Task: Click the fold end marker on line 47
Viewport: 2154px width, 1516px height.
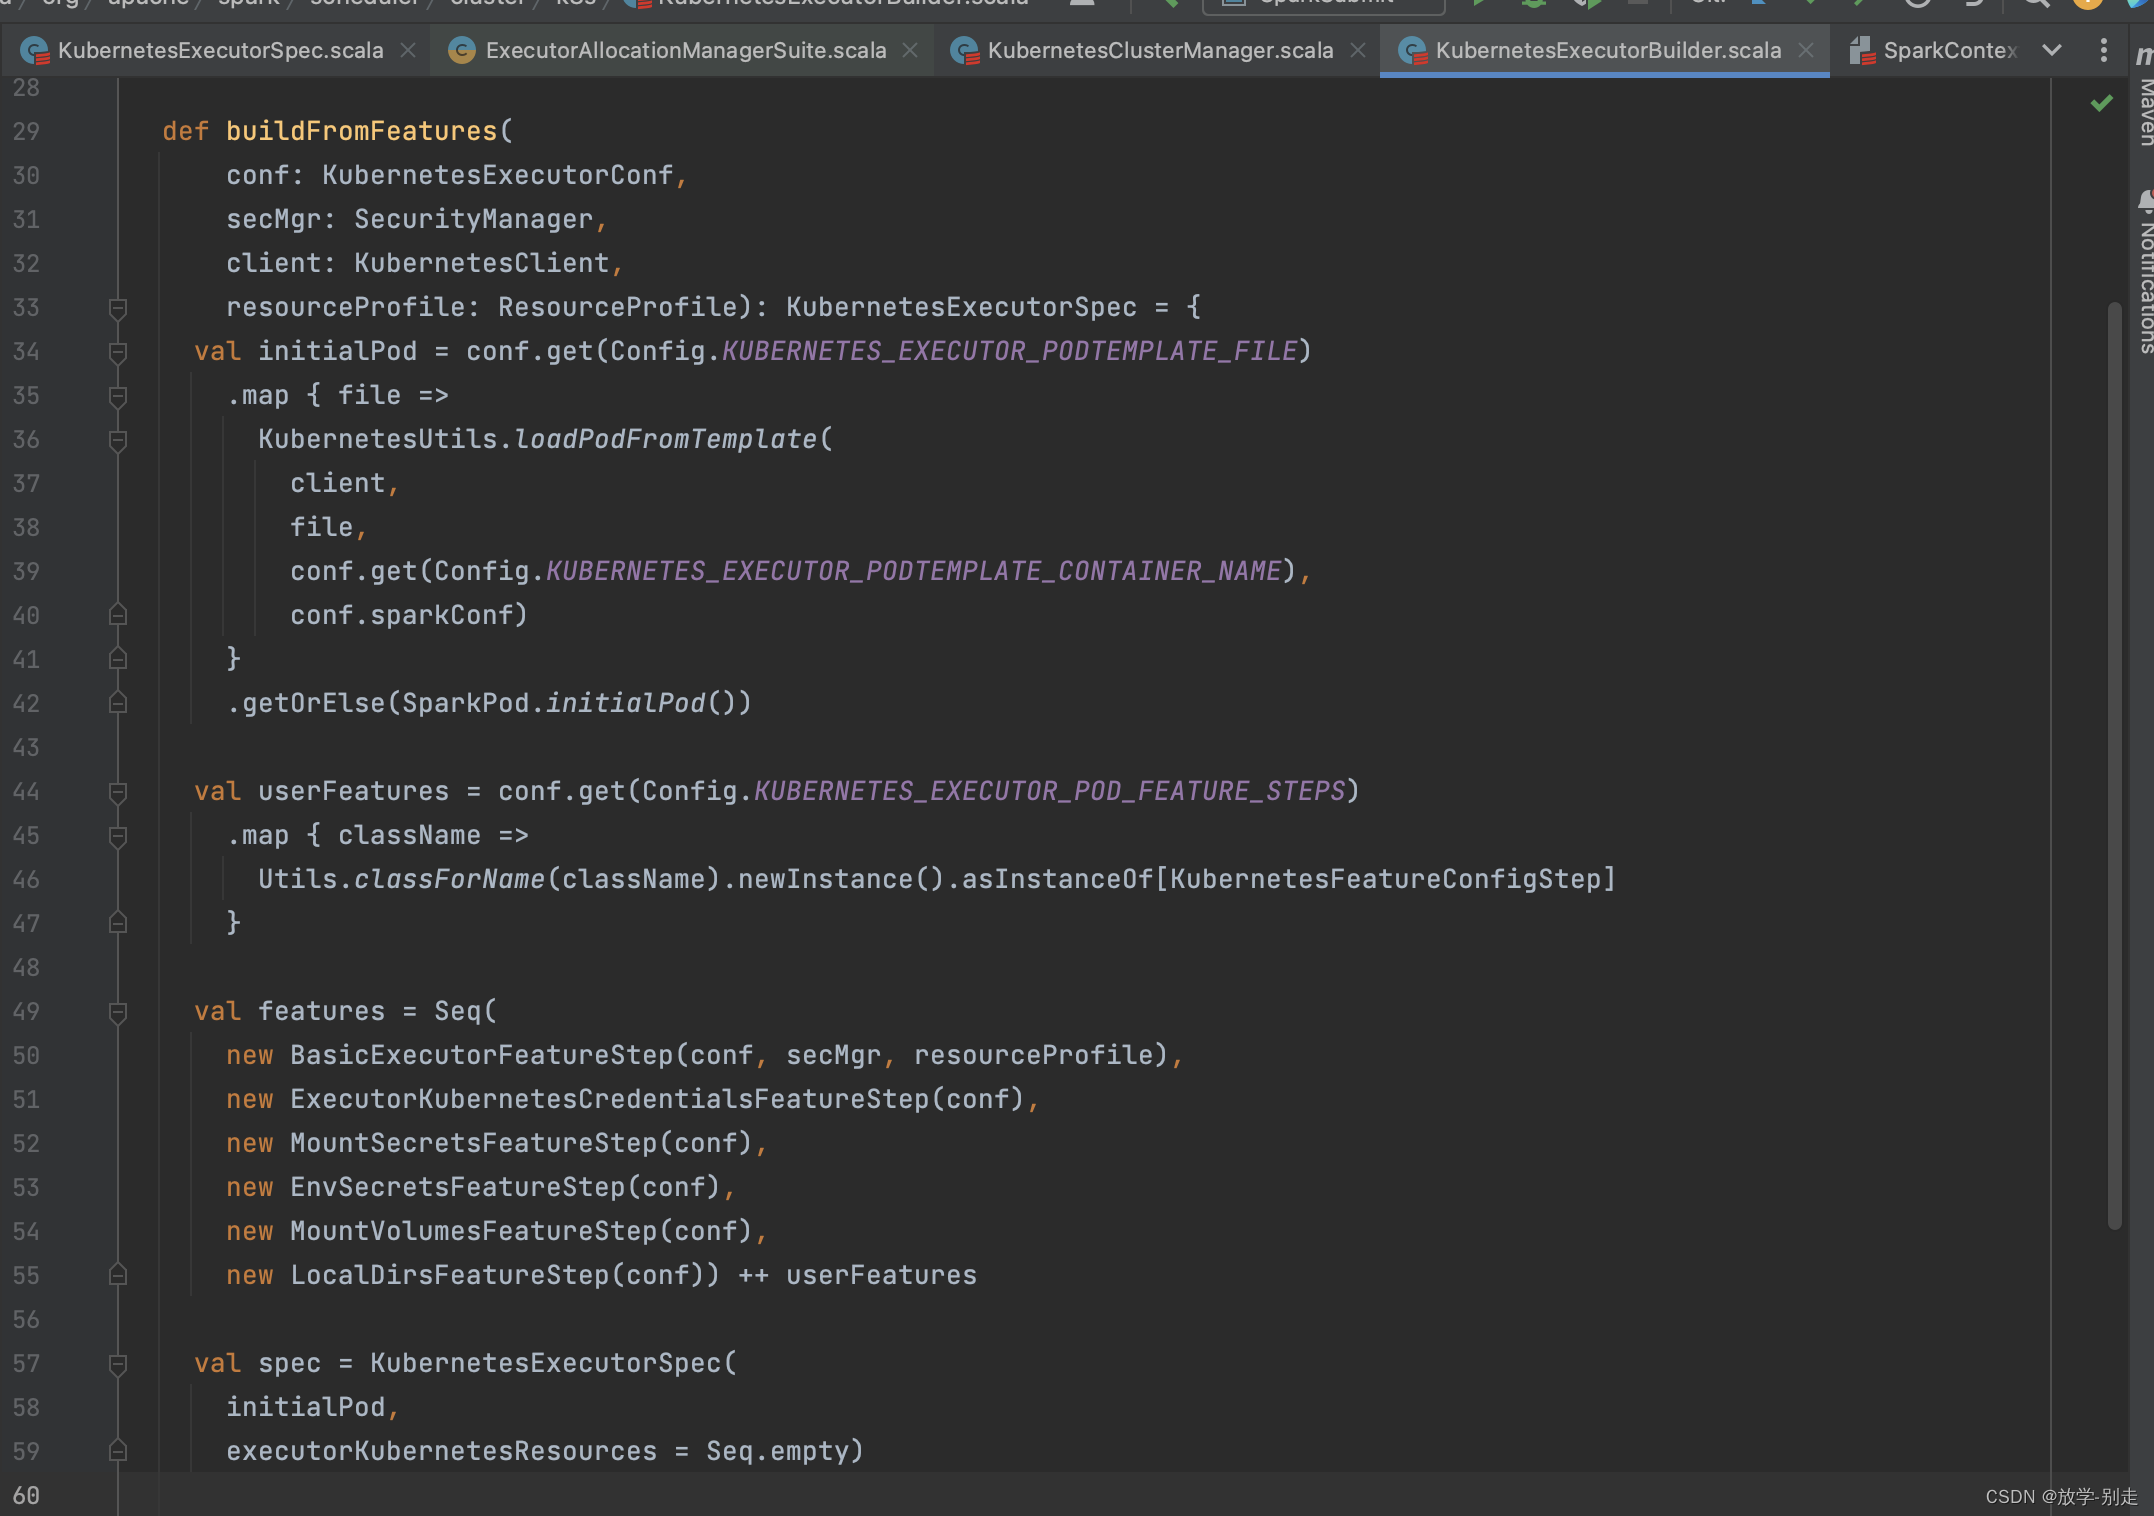Action: 118,923
